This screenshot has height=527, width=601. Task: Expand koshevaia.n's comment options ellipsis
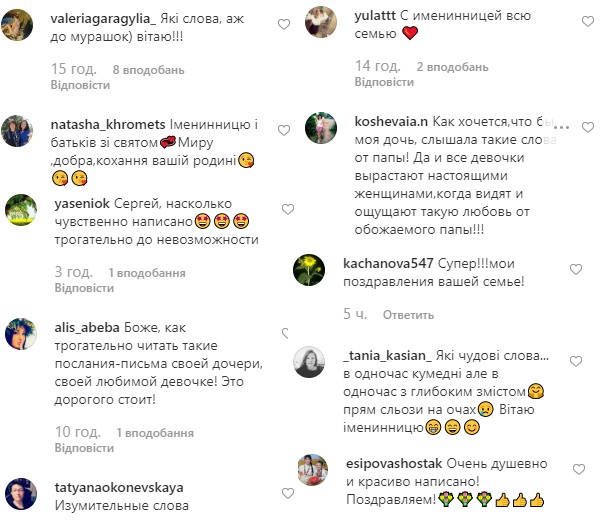point(562,126)
